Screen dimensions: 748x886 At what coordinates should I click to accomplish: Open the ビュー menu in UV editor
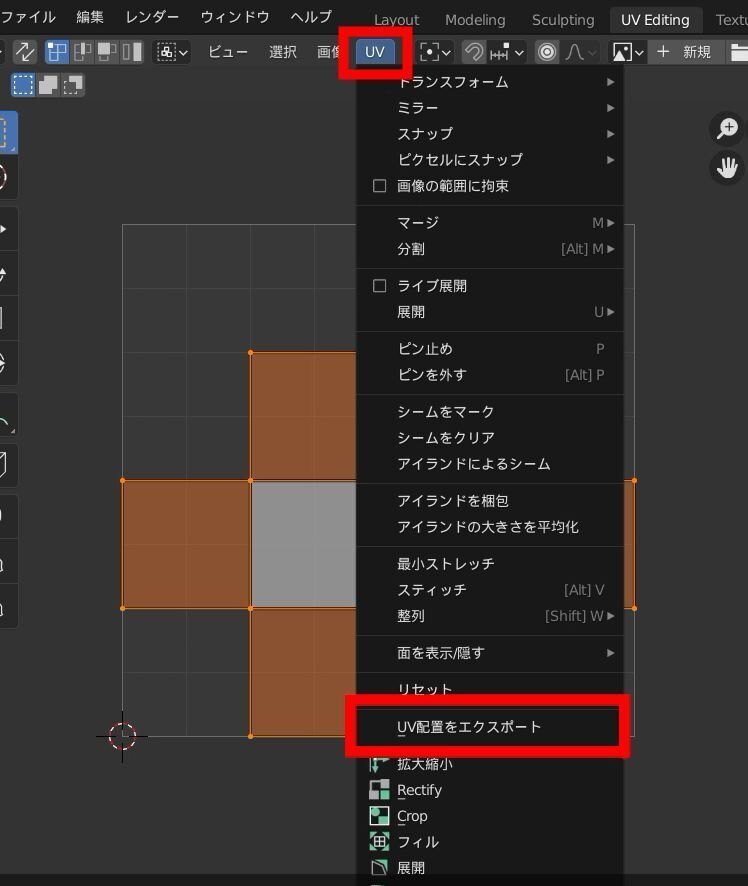click(228, 52)
